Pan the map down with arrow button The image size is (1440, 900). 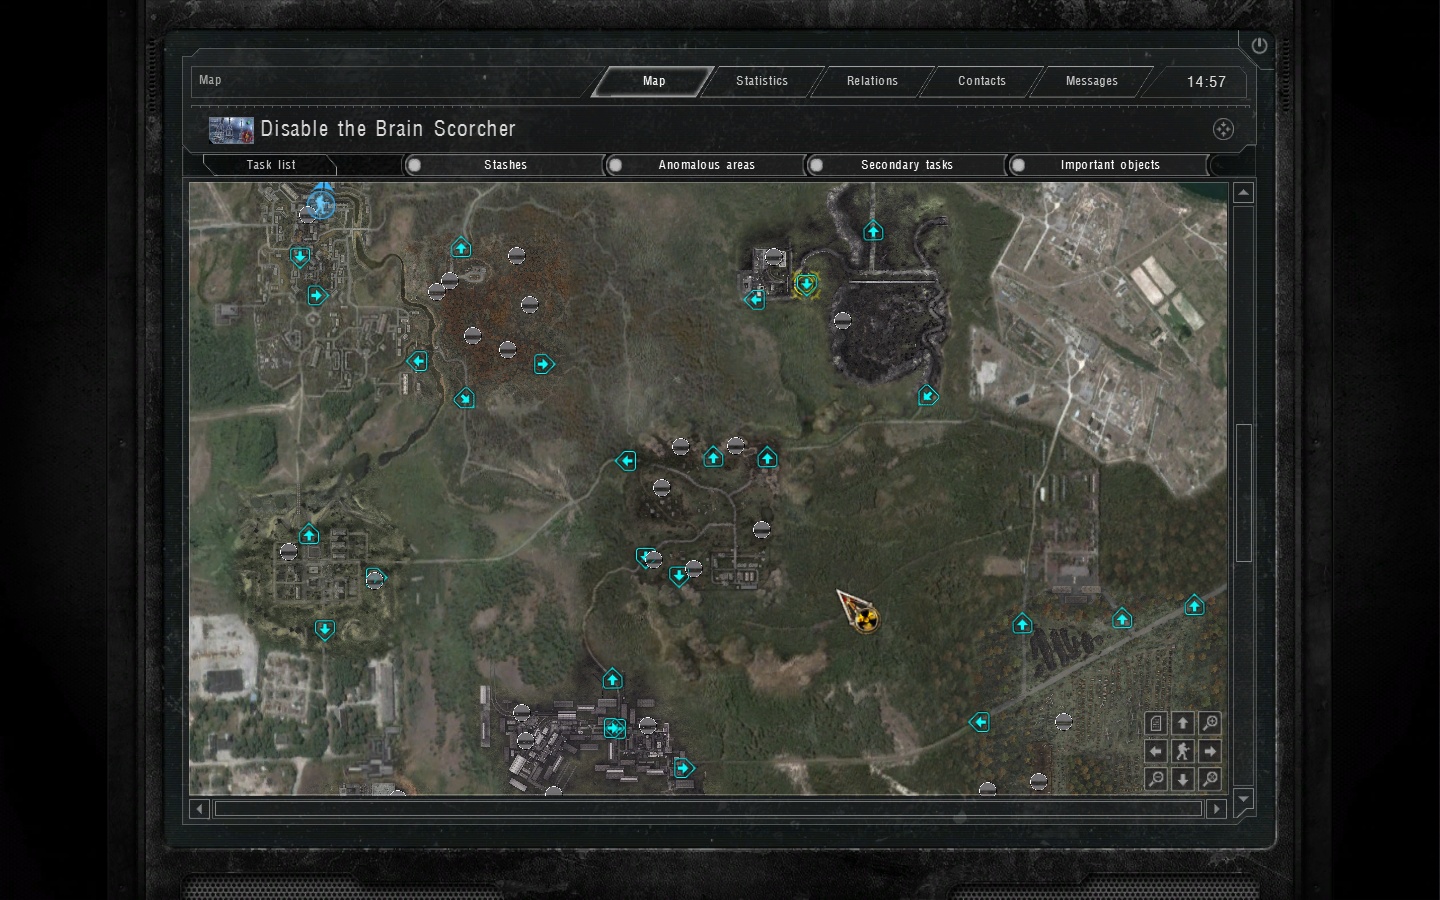[x=1183, y=779]
